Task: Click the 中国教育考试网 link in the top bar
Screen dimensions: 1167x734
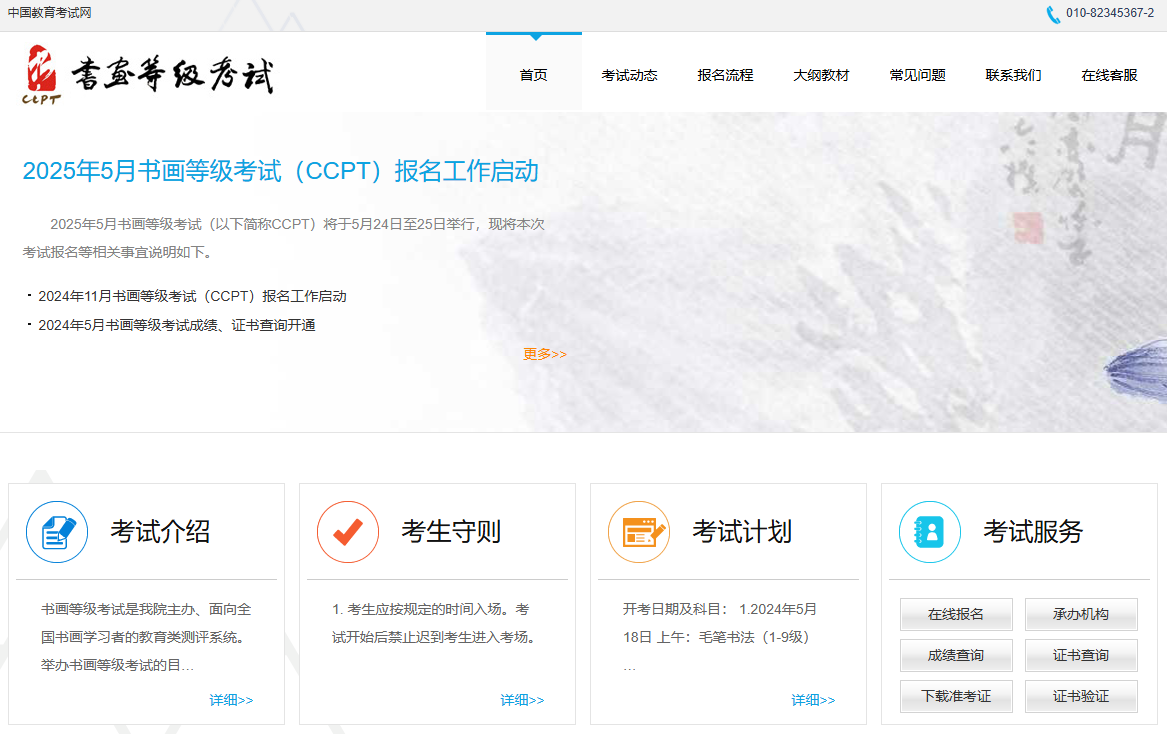Action: 49,13
